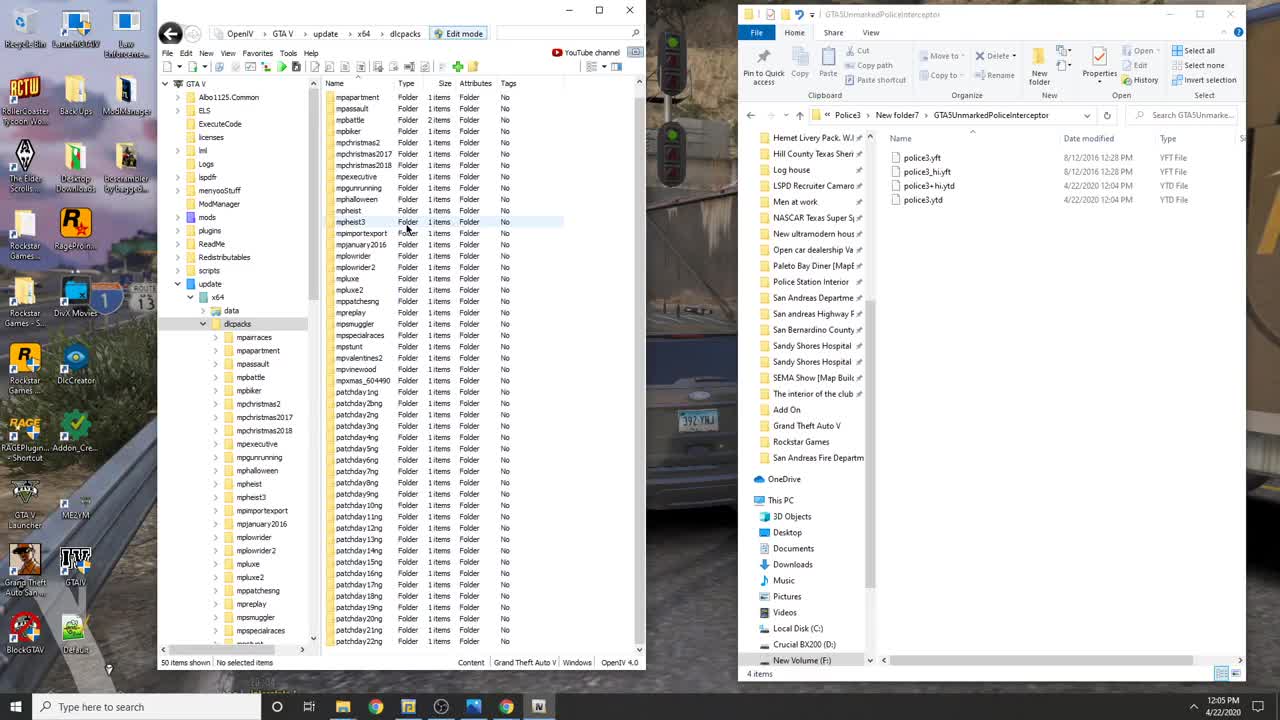1280x720 pixels.
Task: Open the Tools menu in OpenIV
Action: (288, 53)
